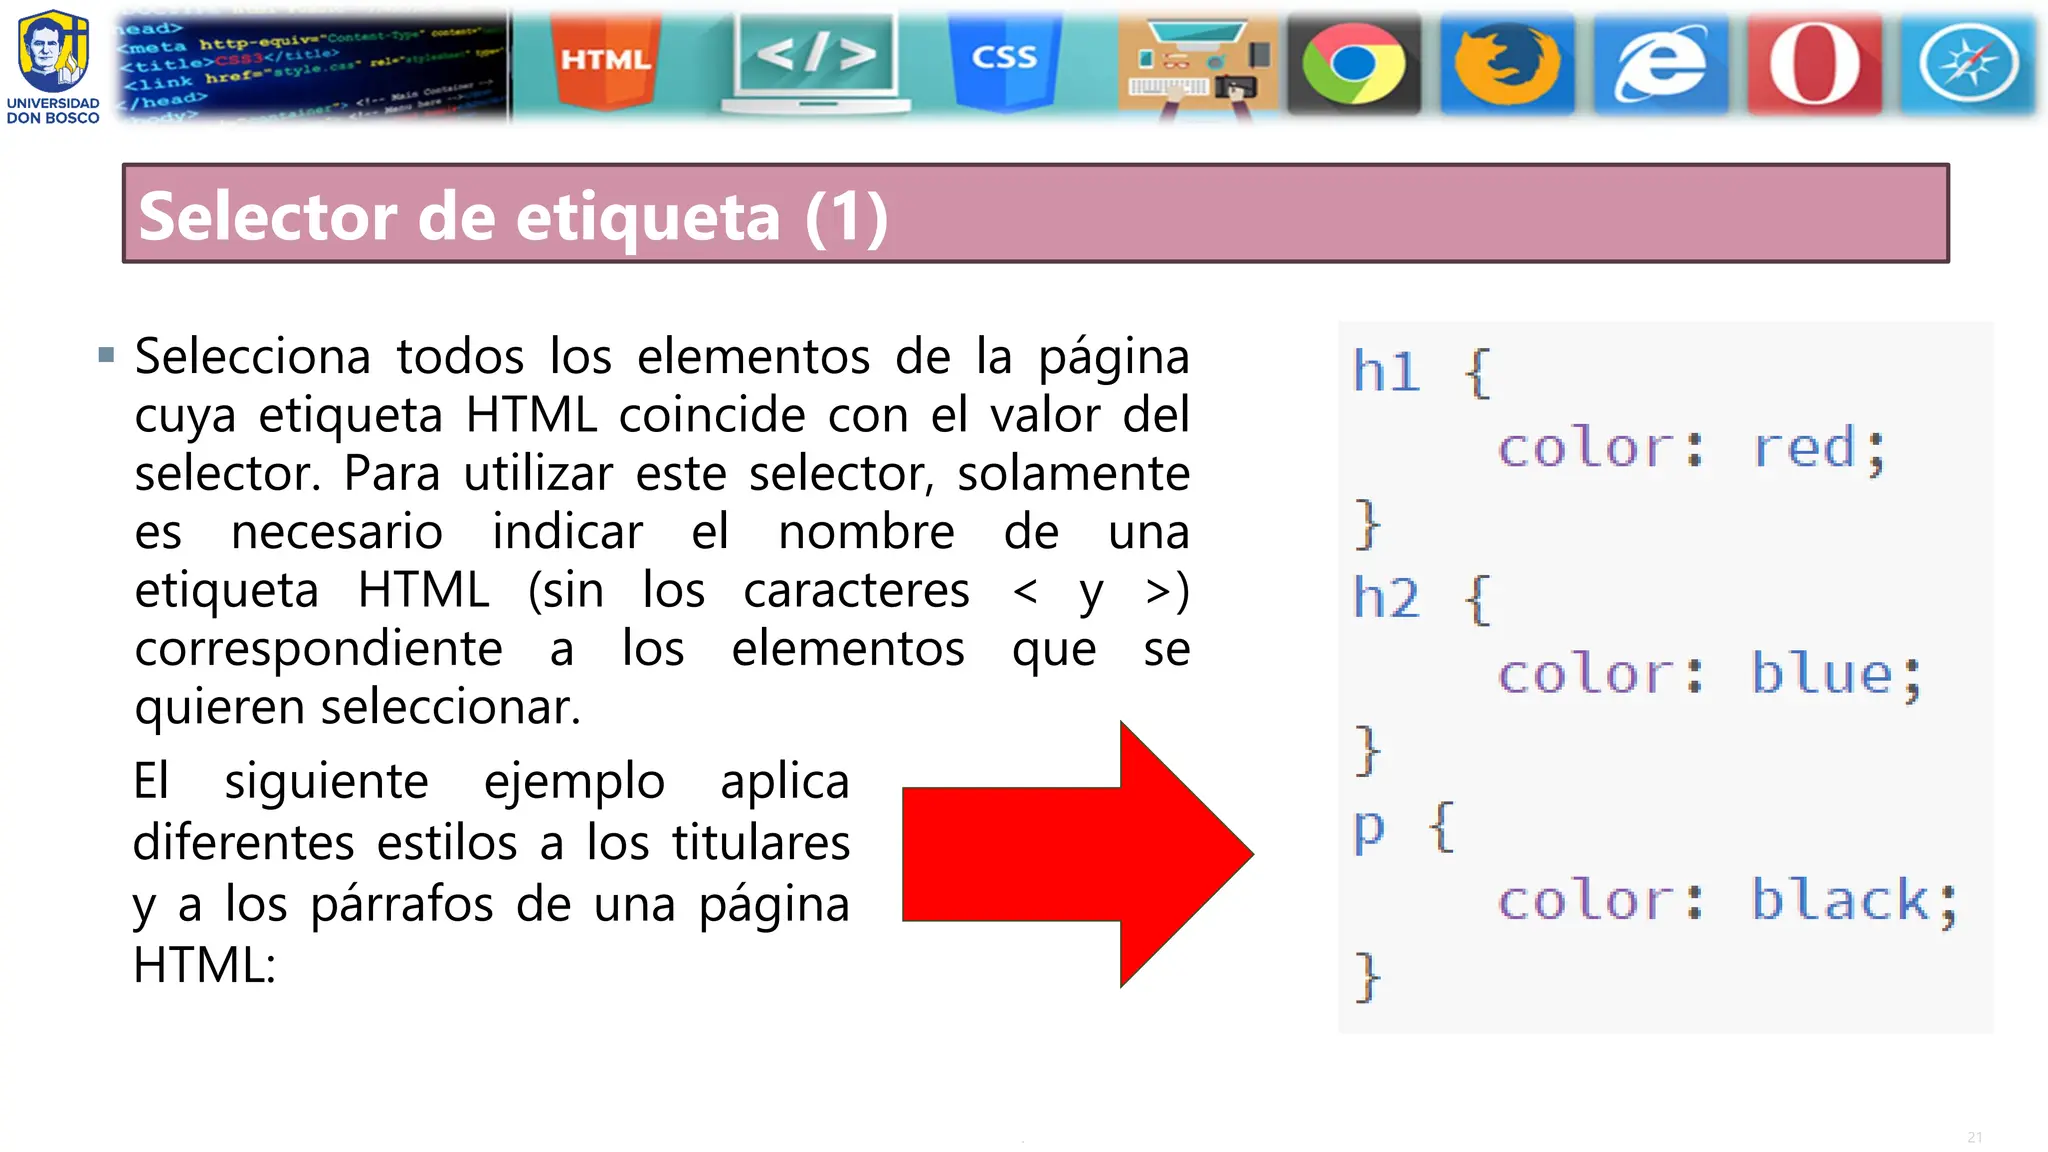
Task: Click the Internet Explorer browser icon
Action: pyautogui.click(x=1660, y=64)
